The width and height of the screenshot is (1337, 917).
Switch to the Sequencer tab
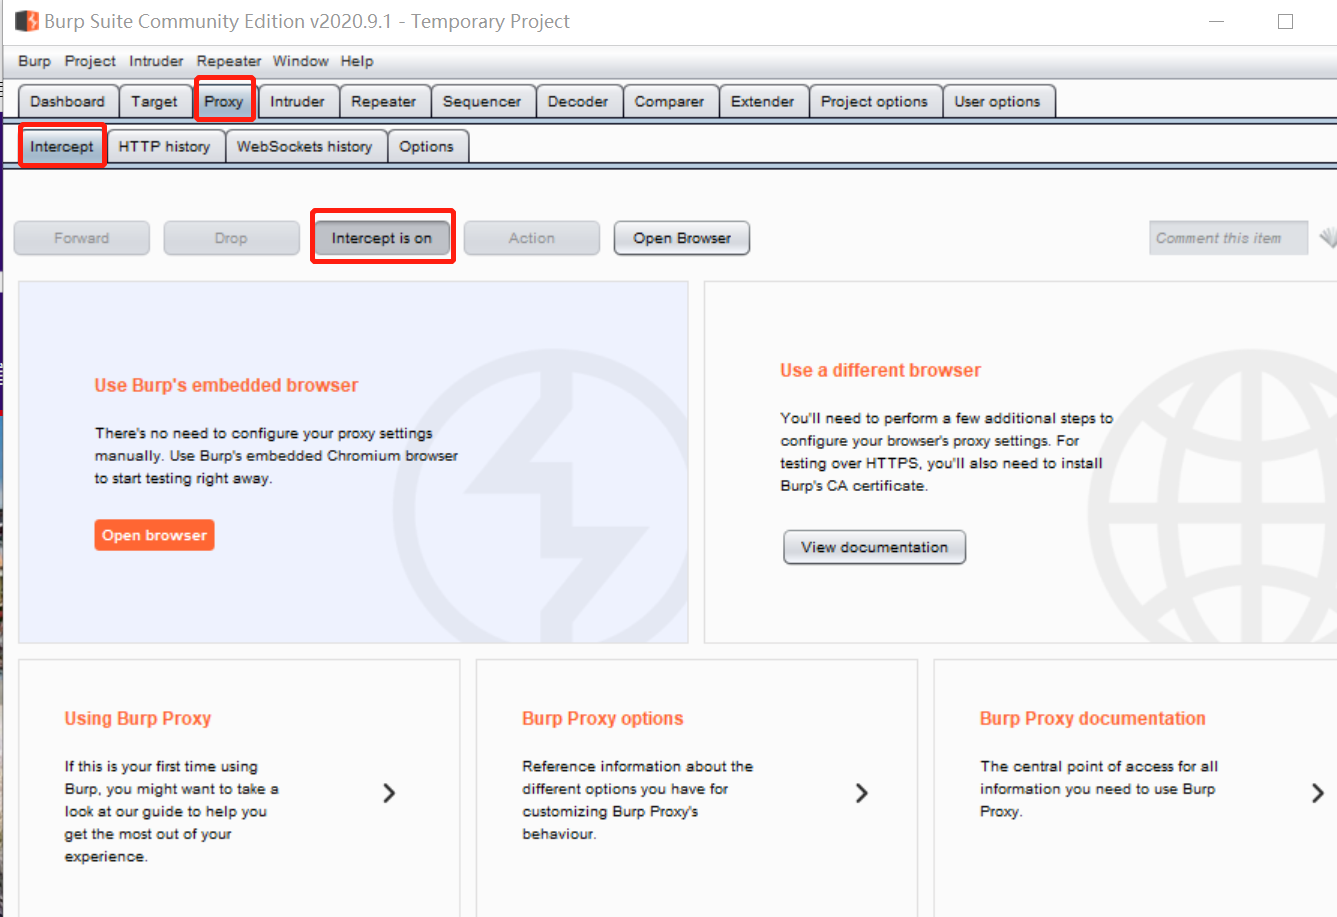tap(482, 101)
